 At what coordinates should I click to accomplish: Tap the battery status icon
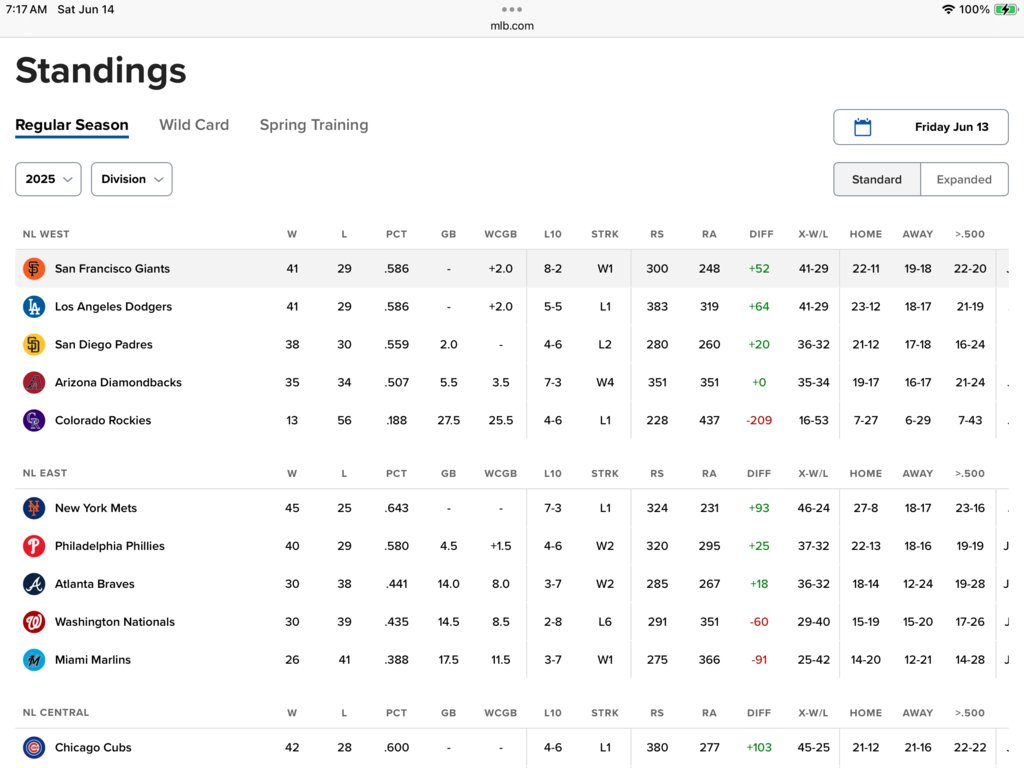pos(1005,9)
